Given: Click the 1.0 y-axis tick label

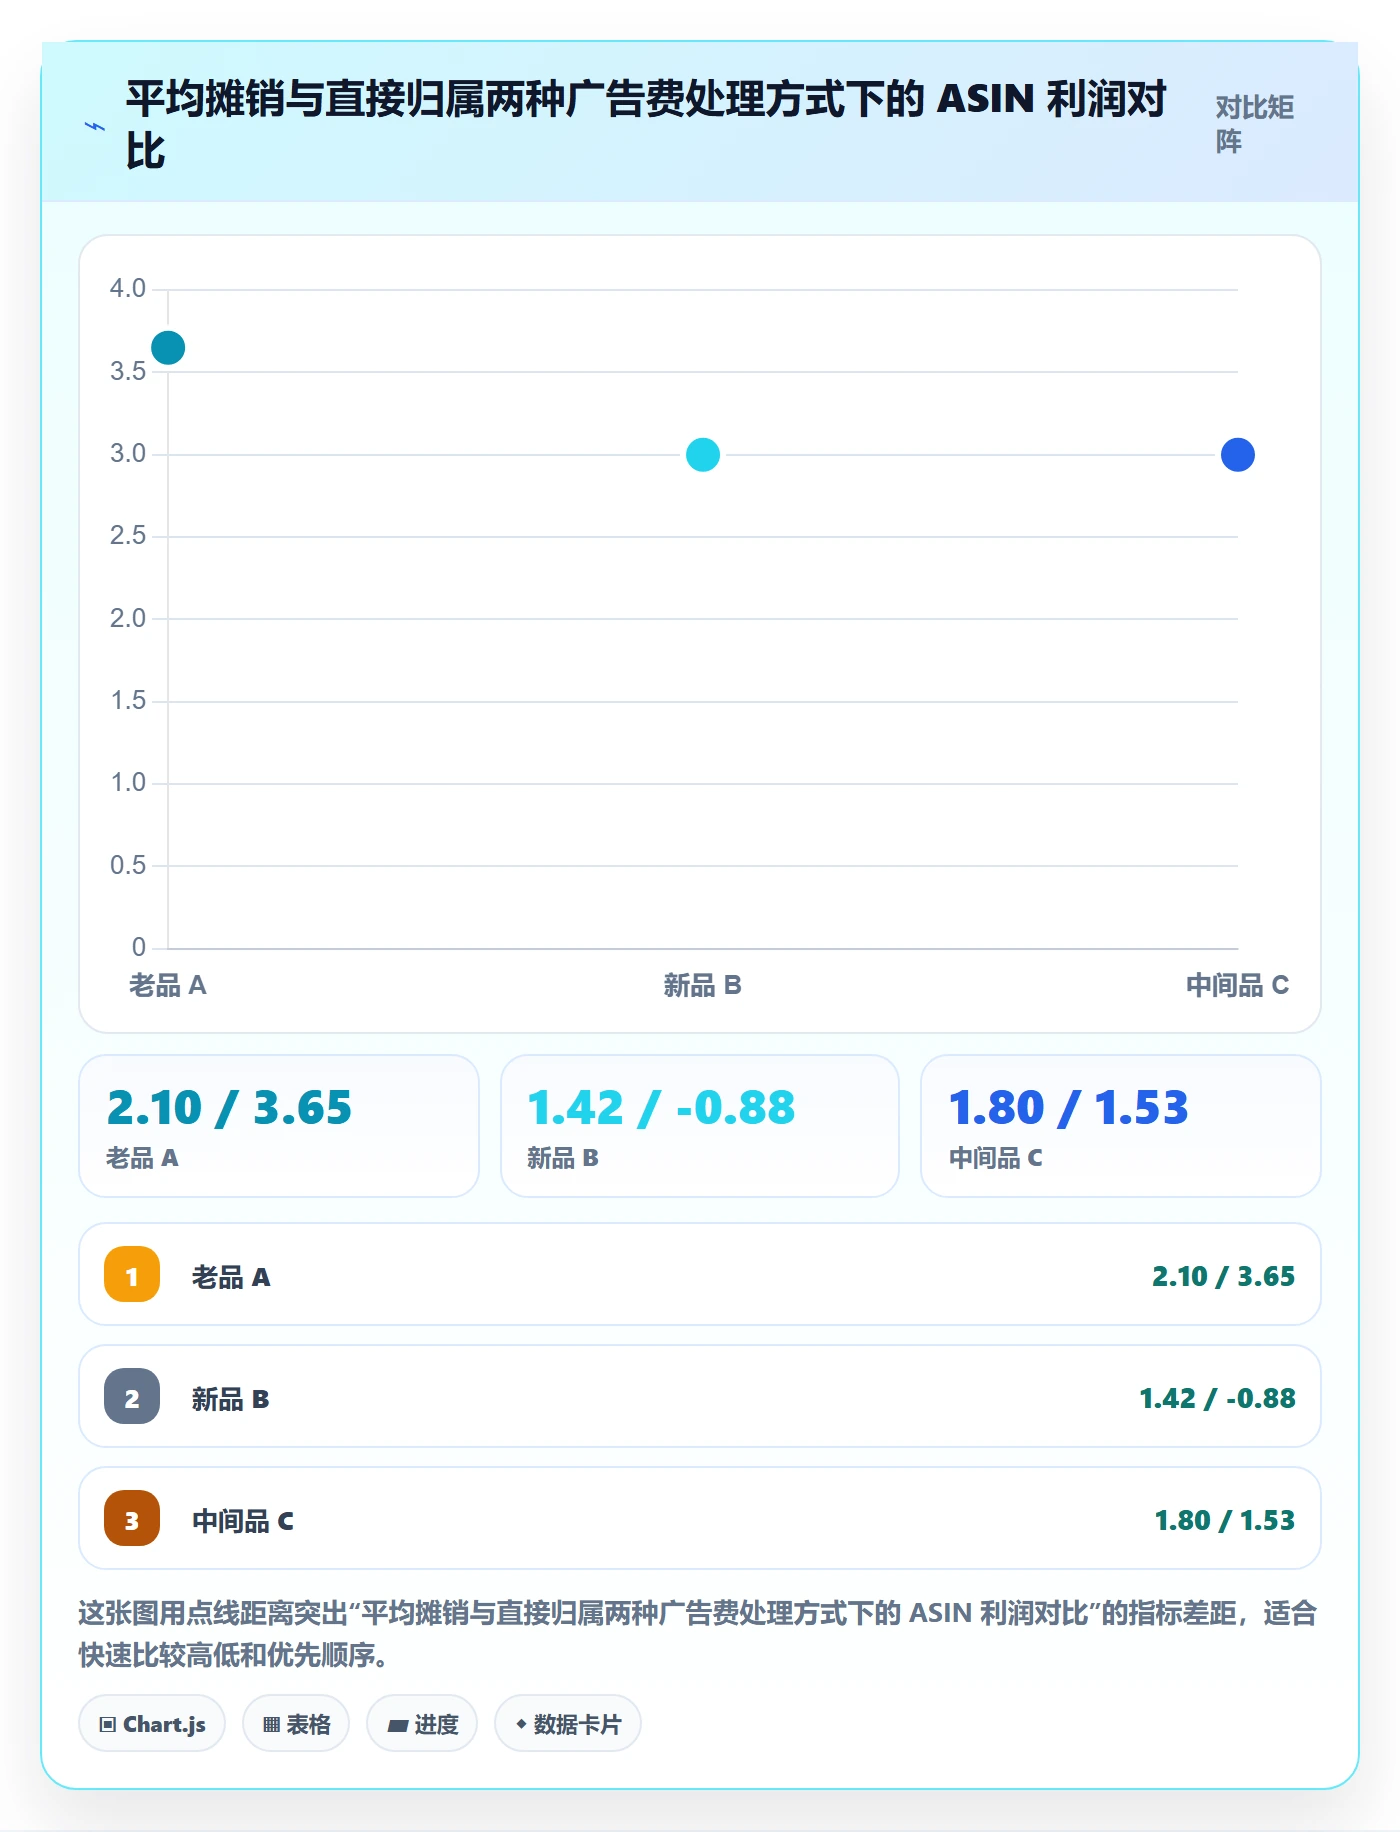Looking at the screenshot, I should [128, 783].
